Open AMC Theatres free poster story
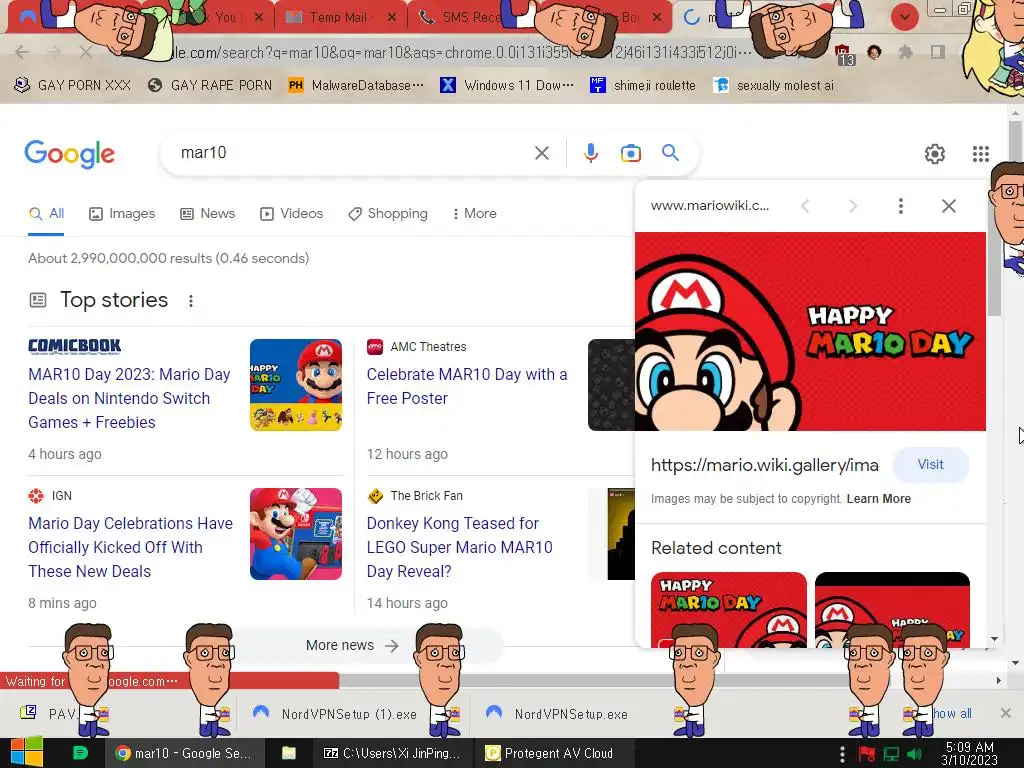Viewport: 1024px width, 768px height. [467, 386]
